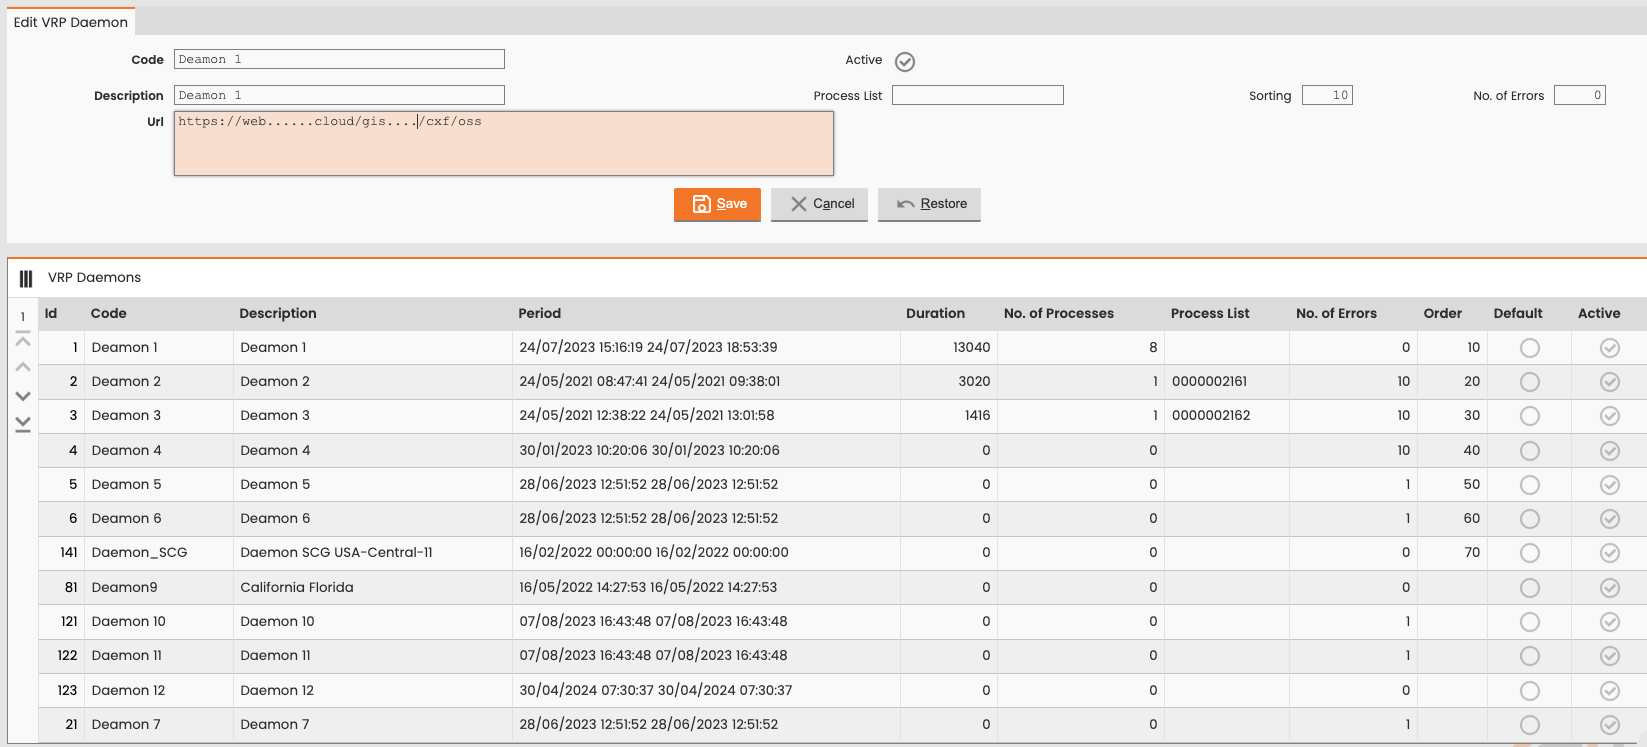Sort table by Id column header
The image size is (1647, 747).
coord(51,313)
